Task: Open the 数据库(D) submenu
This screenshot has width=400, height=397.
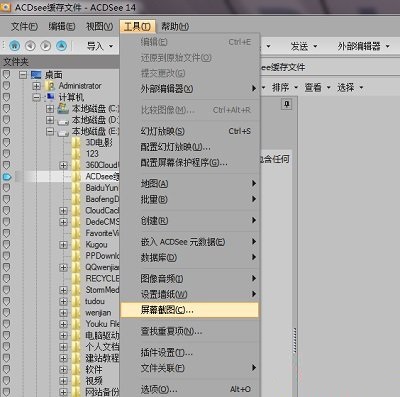Action: (x=189, y=257)
